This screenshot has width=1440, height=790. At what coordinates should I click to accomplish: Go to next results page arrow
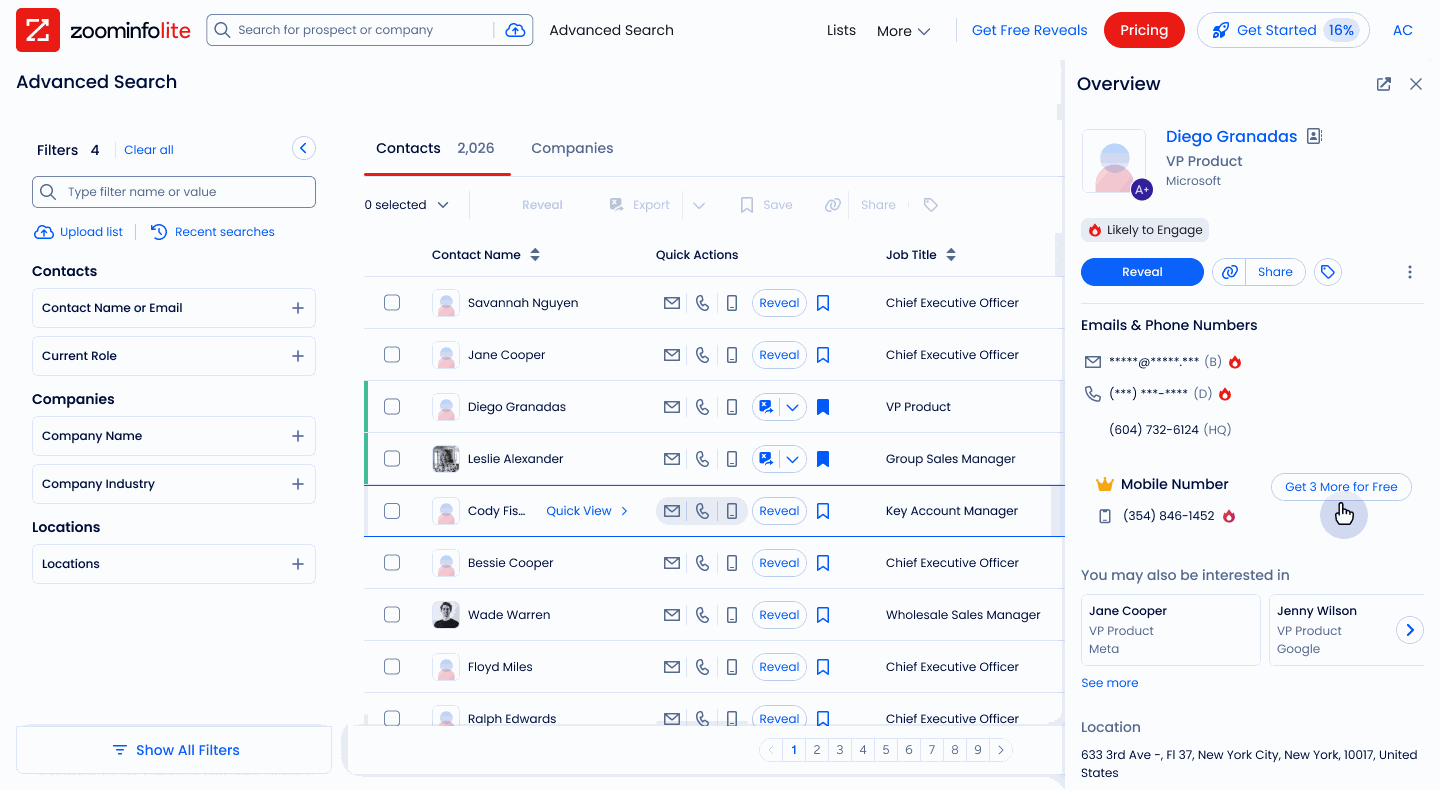tap(1002, 750)
